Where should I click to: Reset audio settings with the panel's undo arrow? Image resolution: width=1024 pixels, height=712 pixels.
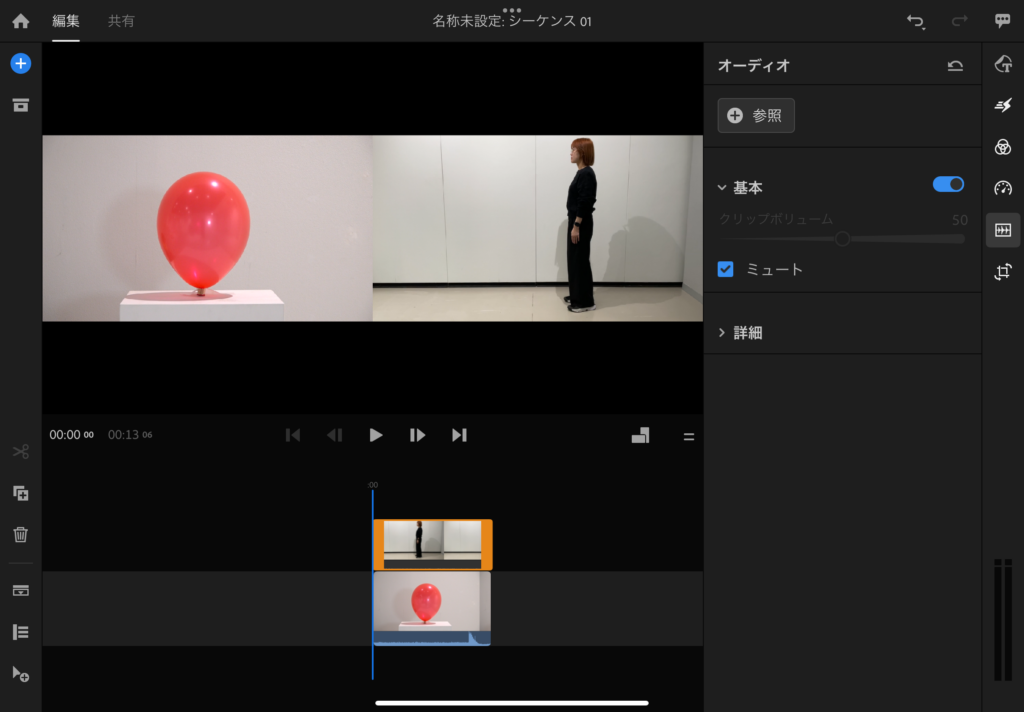(955, 66)
